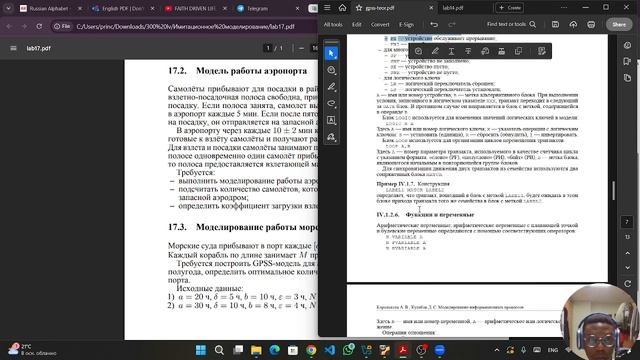Open the Acrobat more options ellipsis

tap(564, 8)
